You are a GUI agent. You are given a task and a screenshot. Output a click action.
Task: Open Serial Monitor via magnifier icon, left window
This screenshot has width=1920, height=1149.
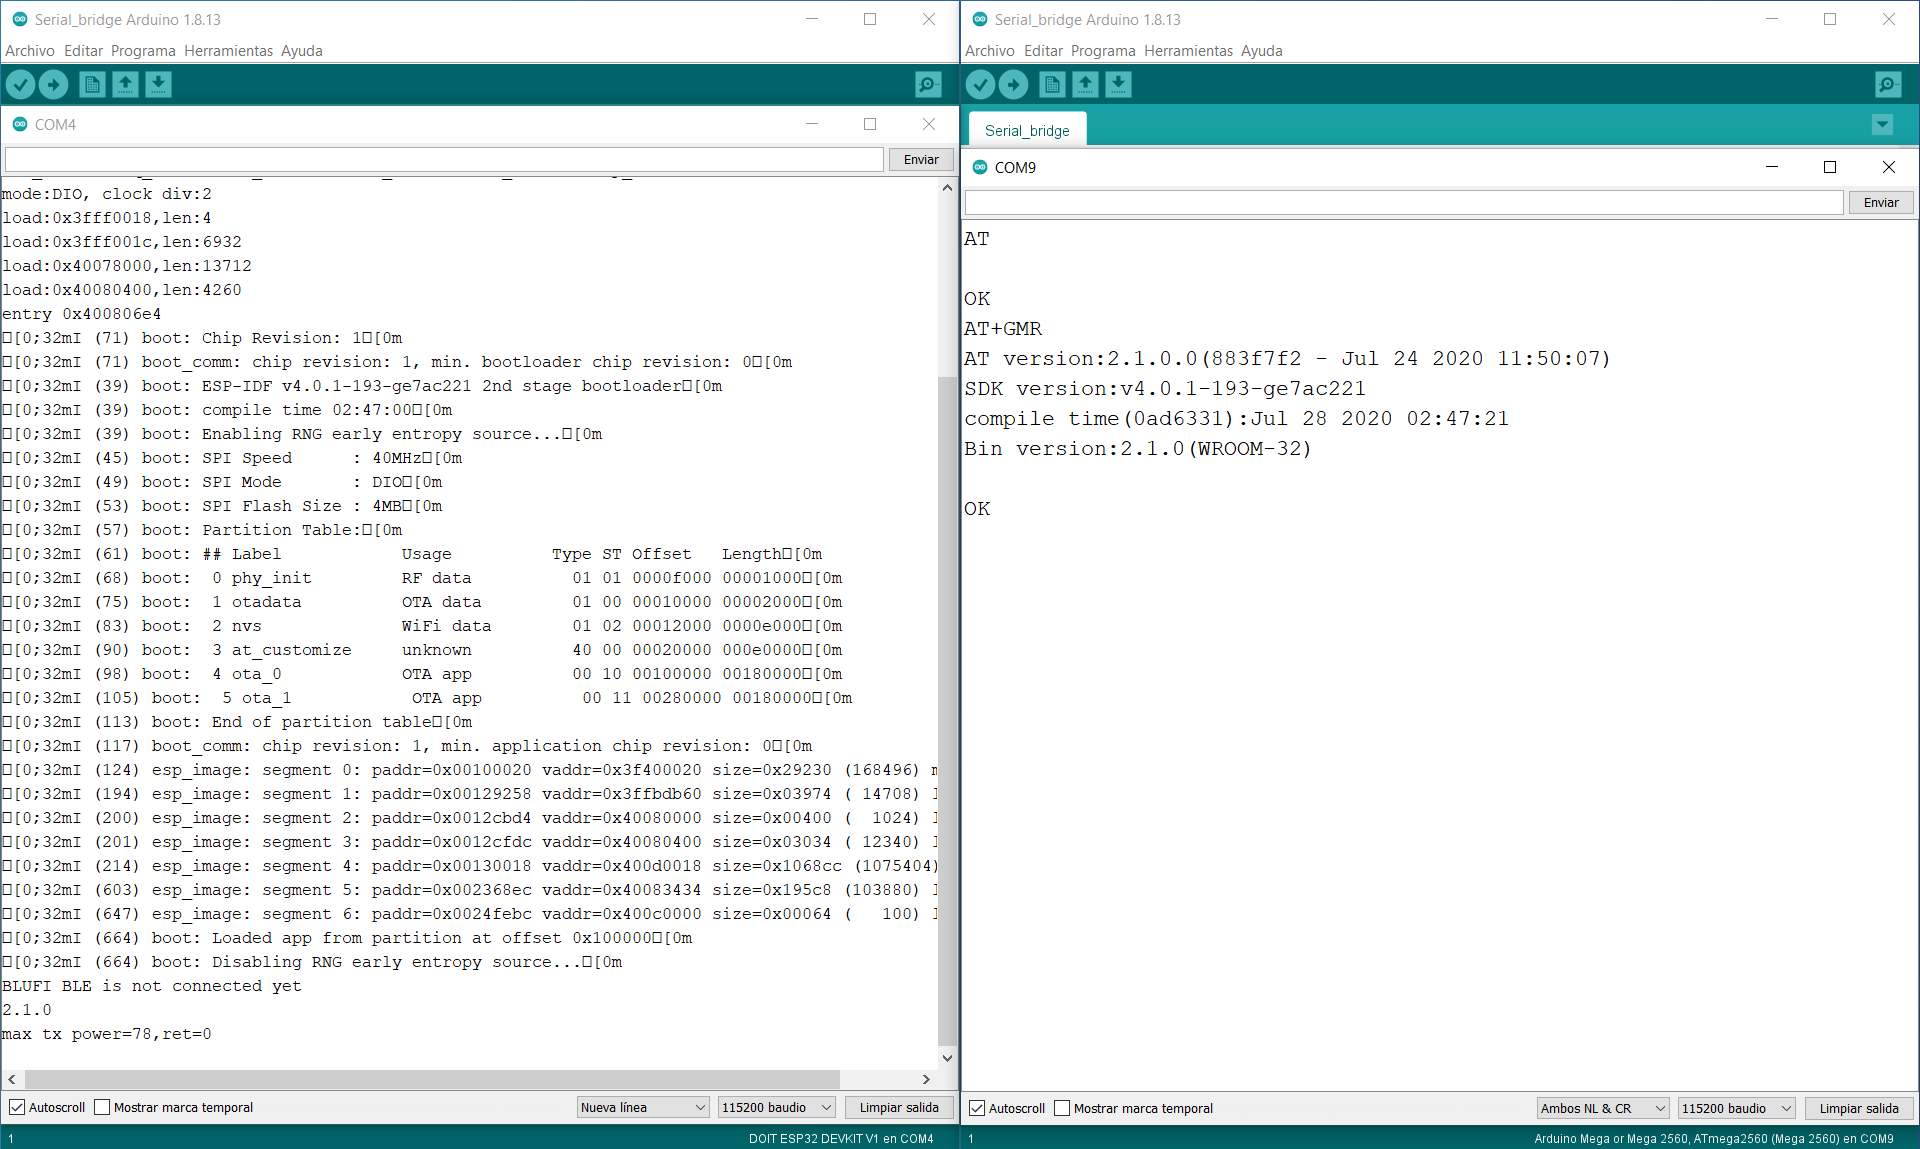tap(927, 84)
